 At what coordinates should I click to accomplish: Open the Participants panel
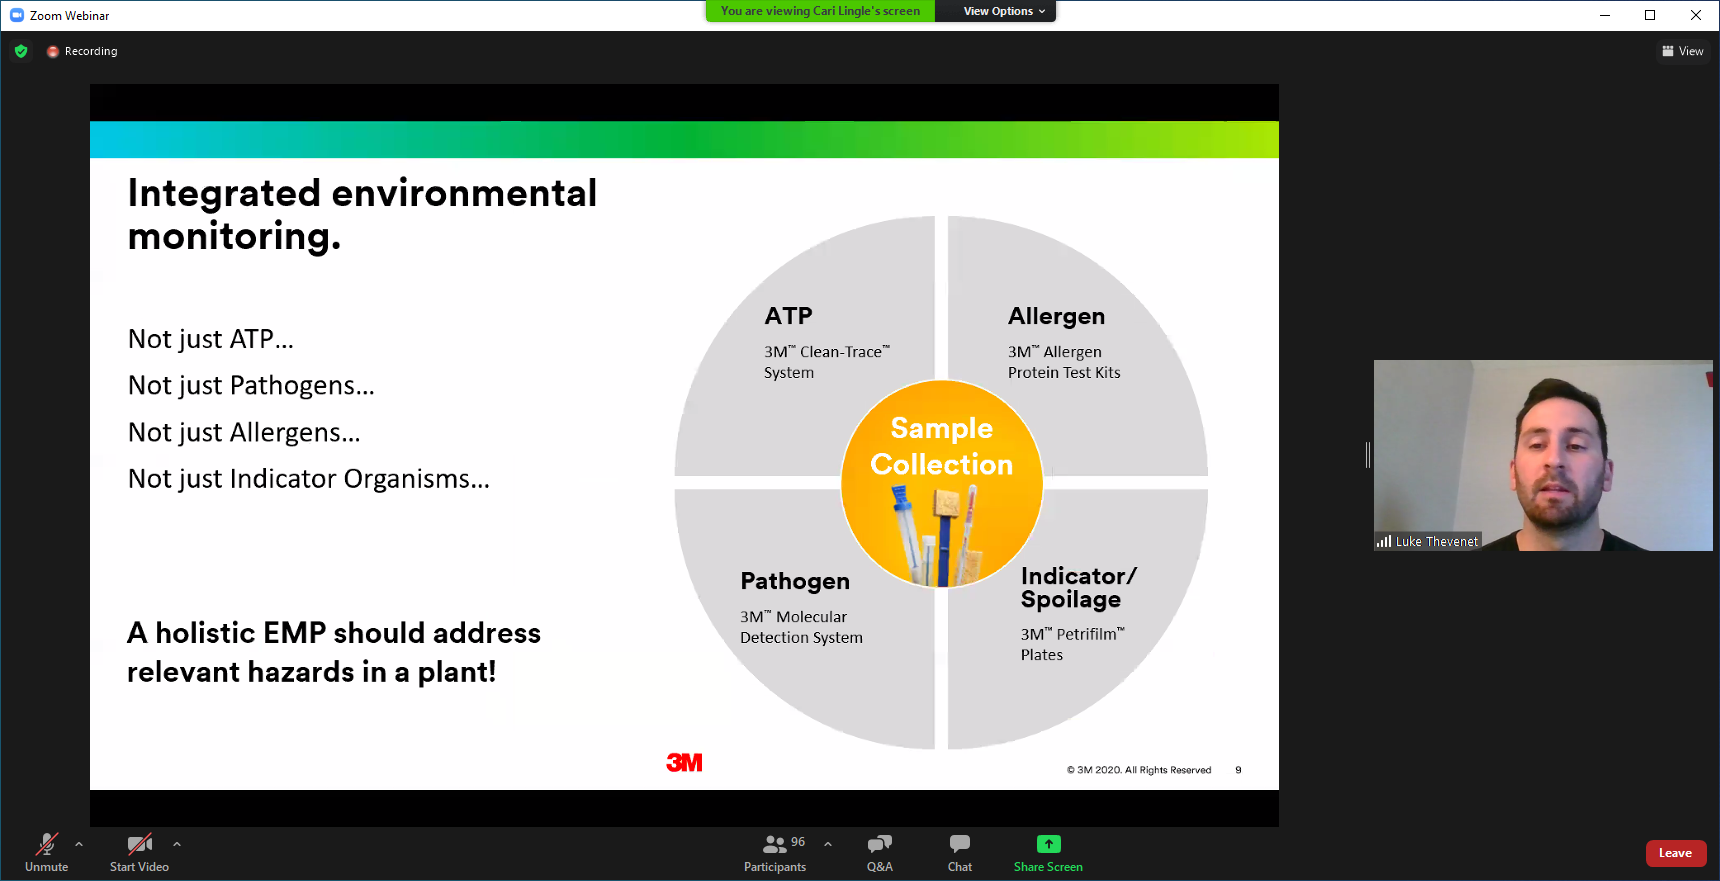tap(775, 853)
